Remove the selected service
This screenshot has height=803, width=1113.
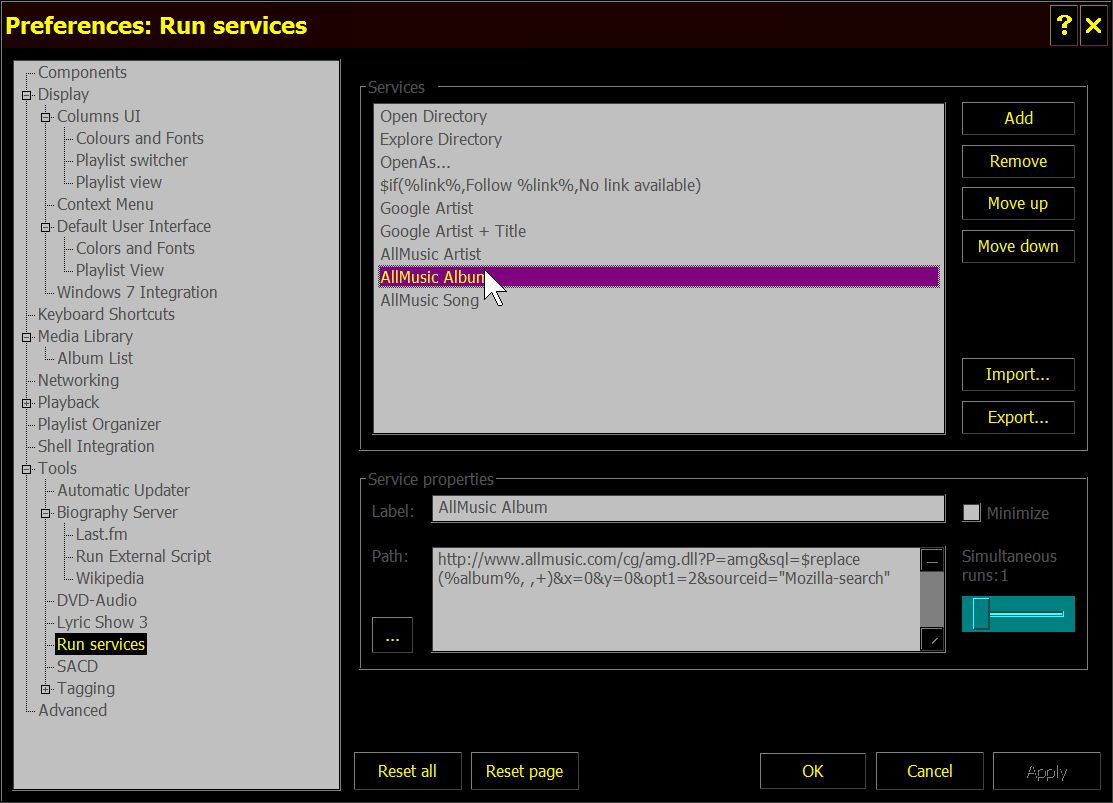(x=1018, y=161)
